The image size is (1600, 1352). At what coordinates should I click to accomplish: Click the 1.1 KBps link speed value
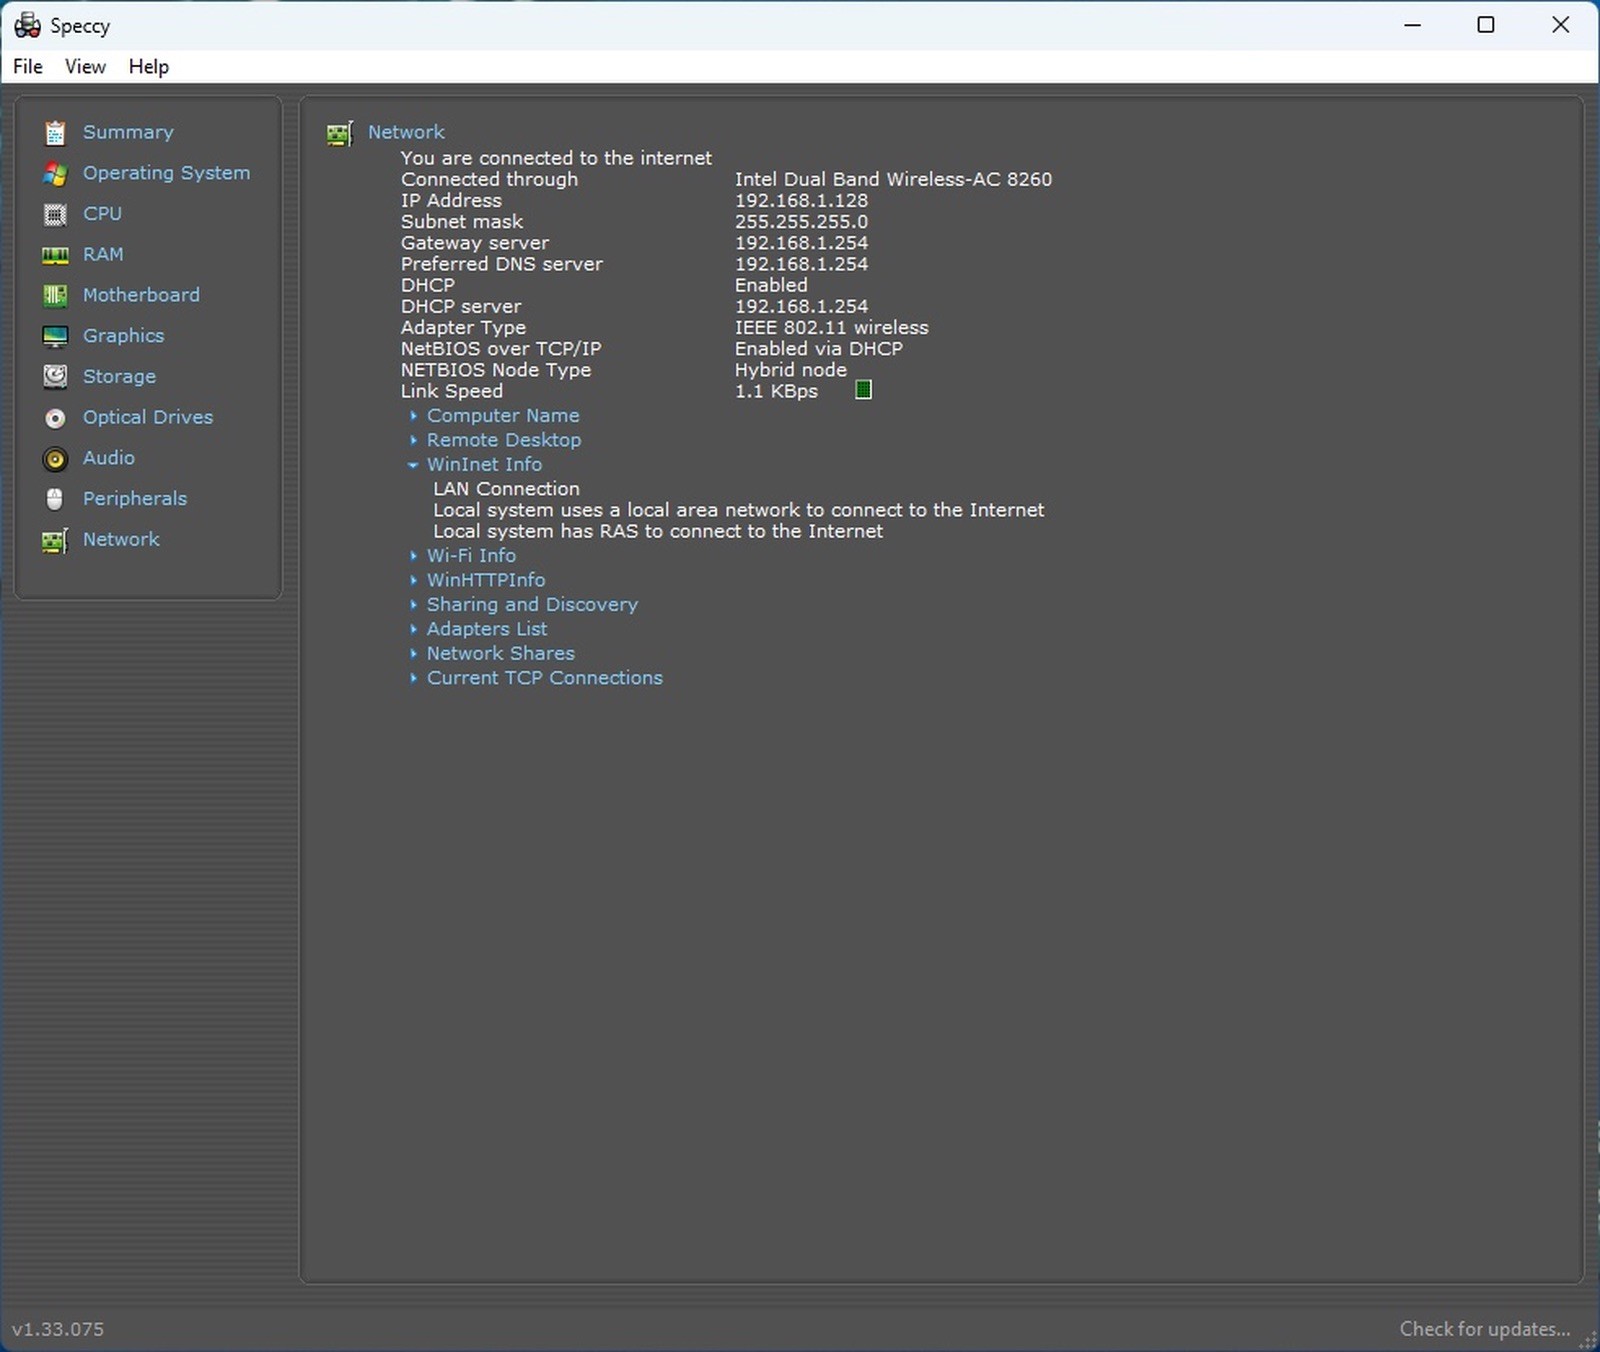click(x=776, y=391)
